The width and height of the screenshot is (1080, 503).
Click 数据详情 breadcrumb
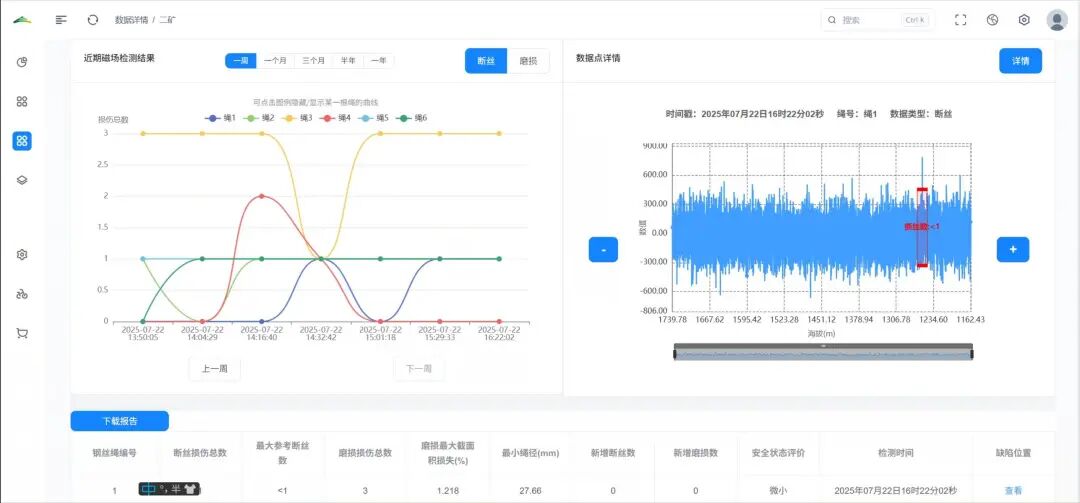coord(132,20)
